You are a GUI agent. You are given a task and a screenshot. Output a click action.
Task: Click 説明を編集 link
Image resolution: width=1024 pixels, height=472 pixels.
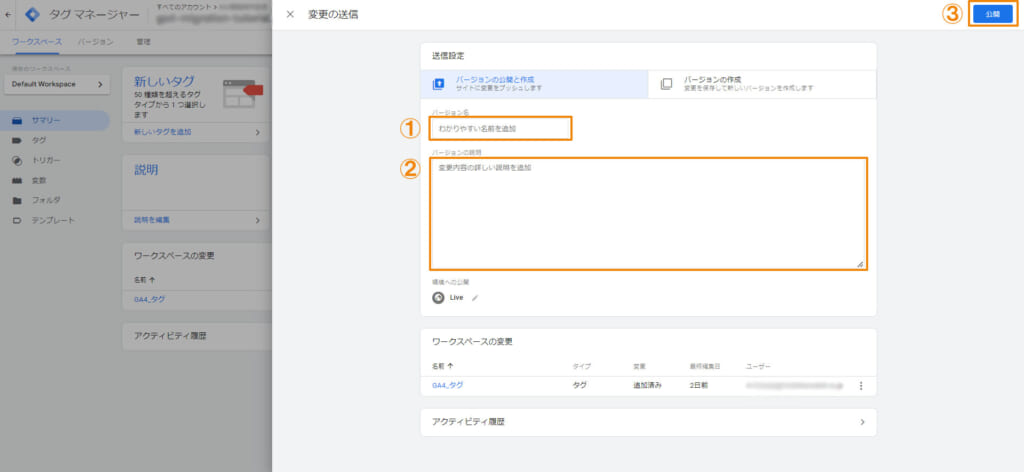152,220
